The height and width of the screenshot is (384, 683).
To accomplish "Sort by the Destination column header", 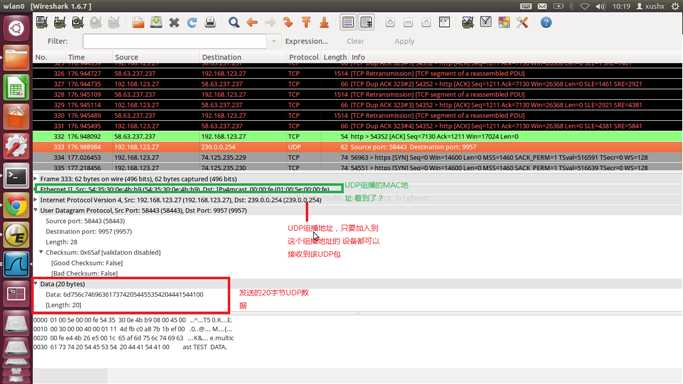I will [x=221, y=57].
